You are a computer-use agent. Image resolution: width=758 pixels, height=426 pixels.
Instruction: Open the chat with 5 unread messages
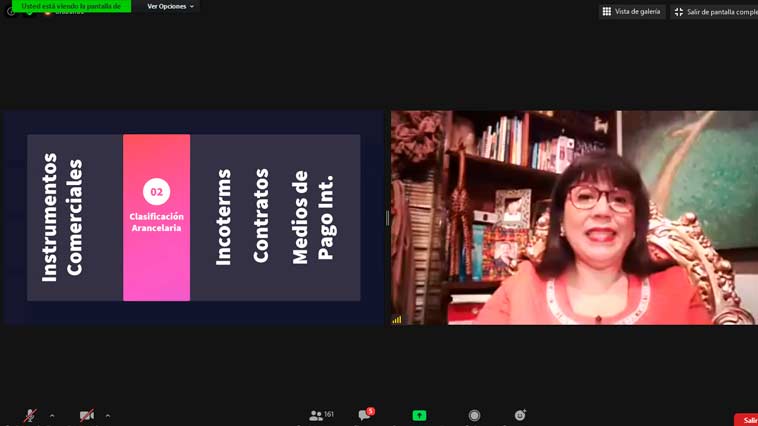tap(366, 414)
